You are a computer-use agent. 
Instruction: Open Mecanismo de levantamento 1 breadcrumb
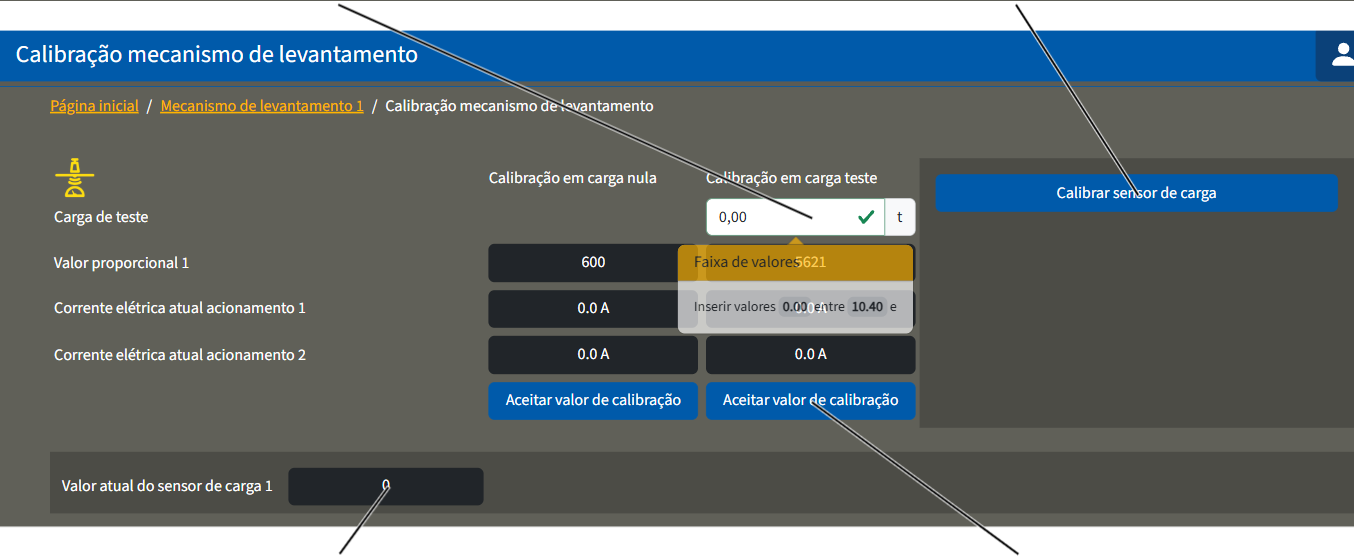click(x=262, y=105)
